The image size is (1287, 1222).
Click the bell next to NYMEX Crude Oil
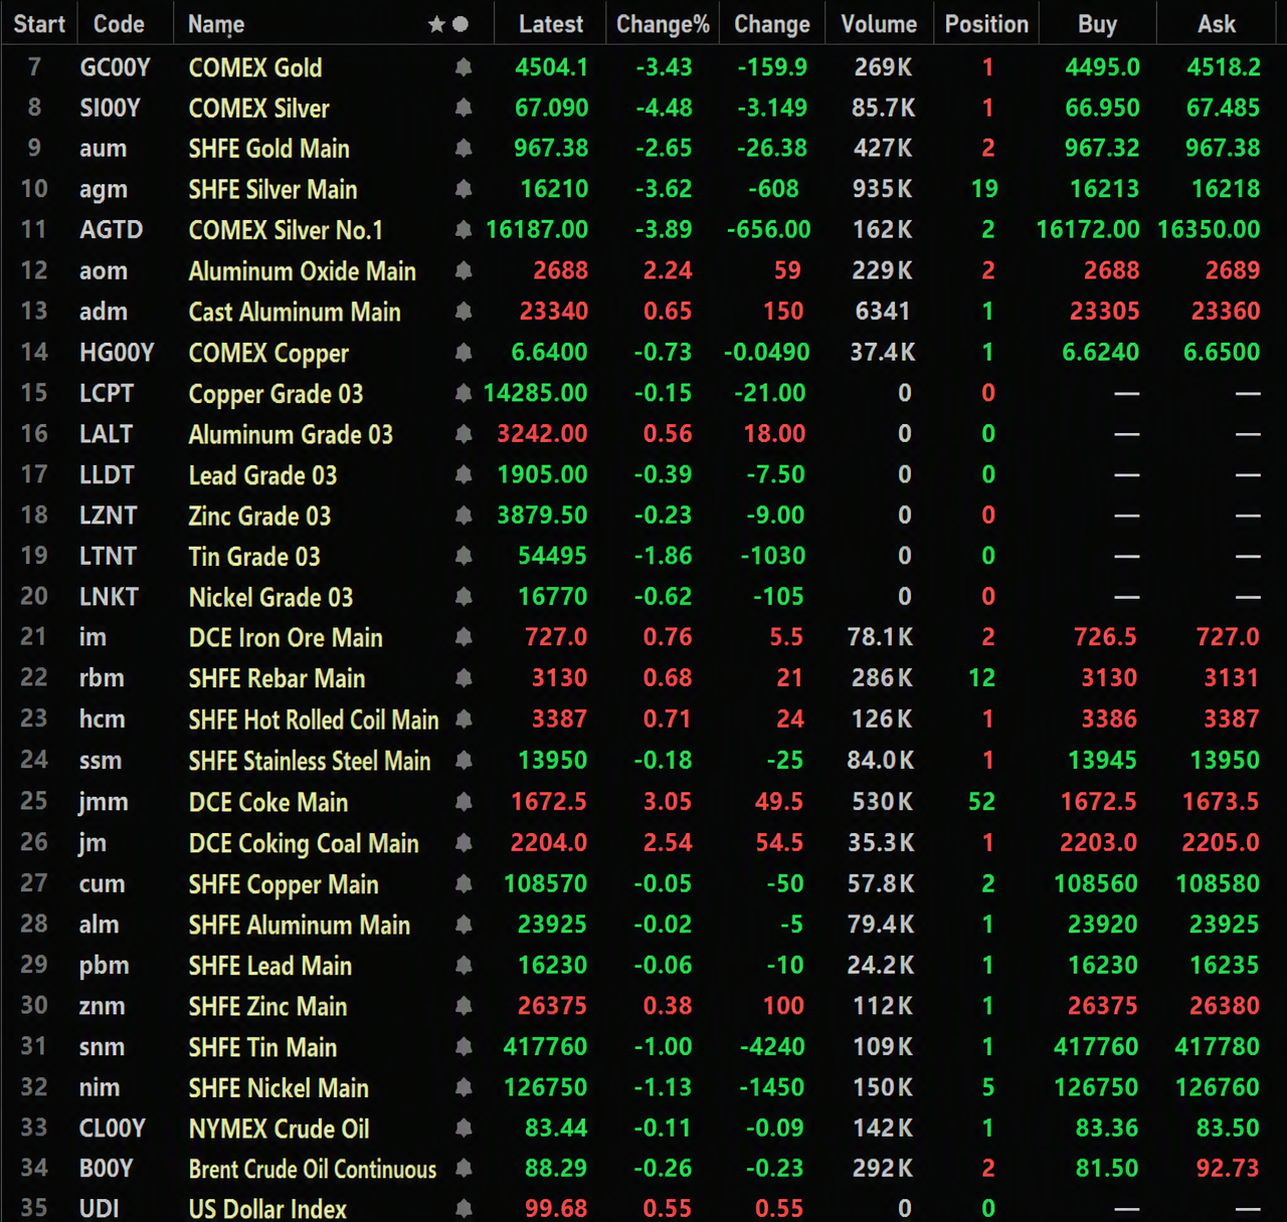(x=463, y=1128)
